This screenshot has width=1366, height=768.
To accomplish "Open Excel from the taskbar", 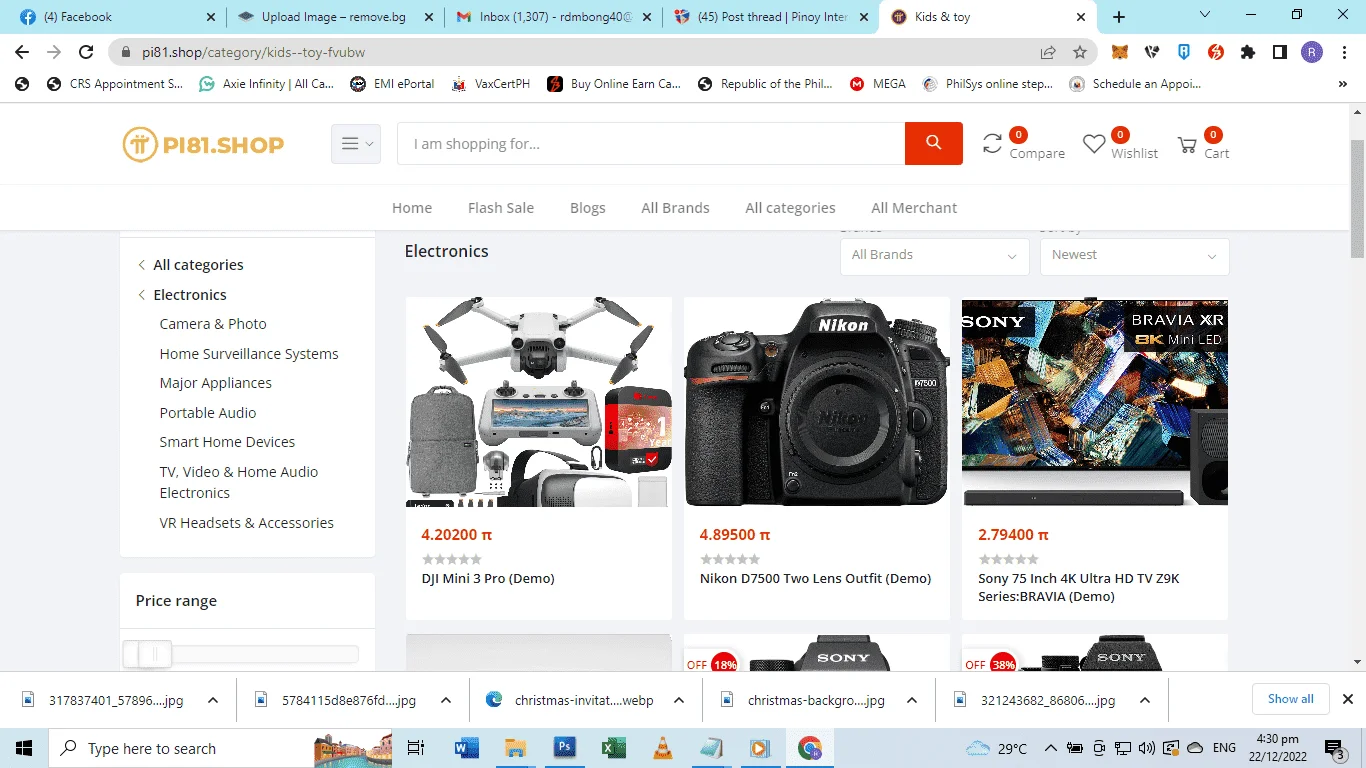I will coord(613,748).
